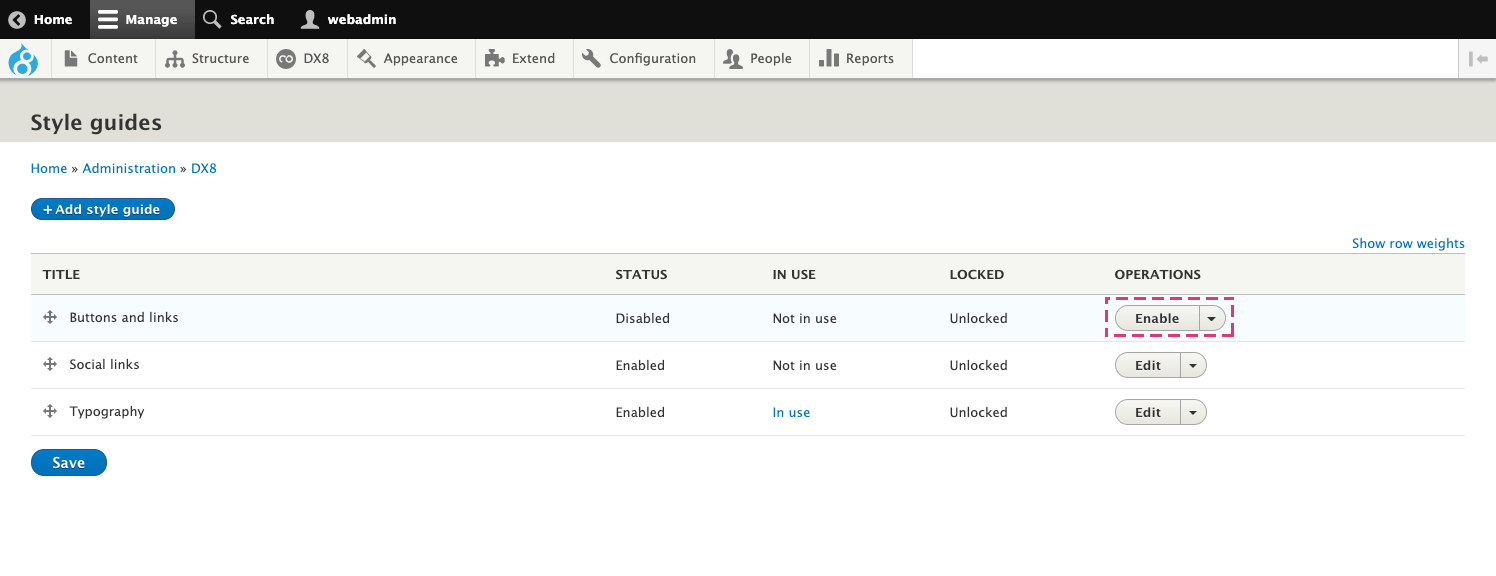Click the Social links row drag handle
Image resolution: width=1496 pixels, height=576 pixels.
click(50, 365)
